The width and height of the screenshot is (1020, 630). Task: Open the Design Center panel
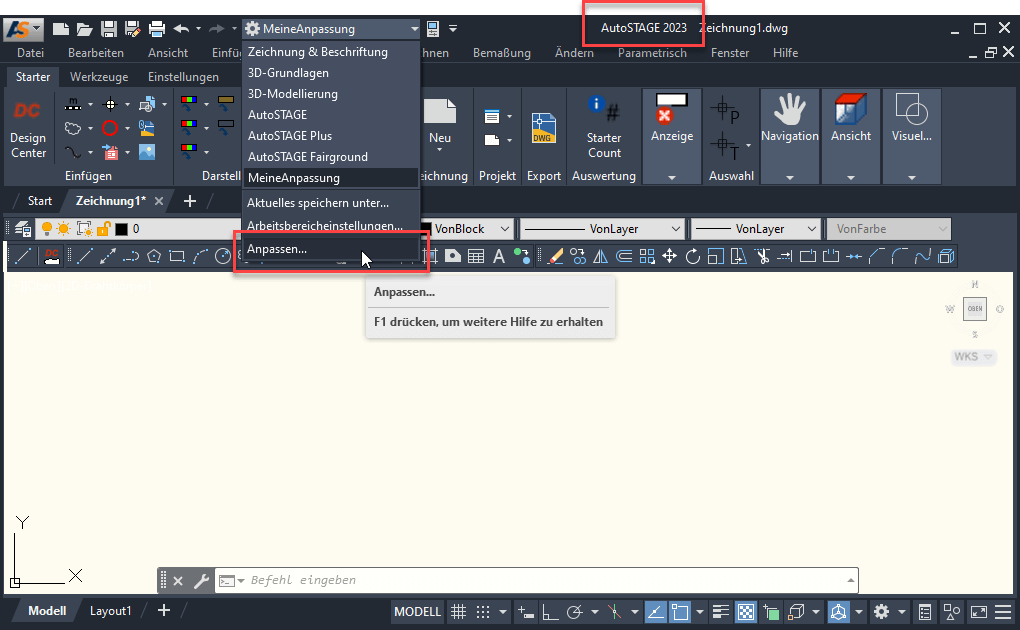click(x=28, y=130)
